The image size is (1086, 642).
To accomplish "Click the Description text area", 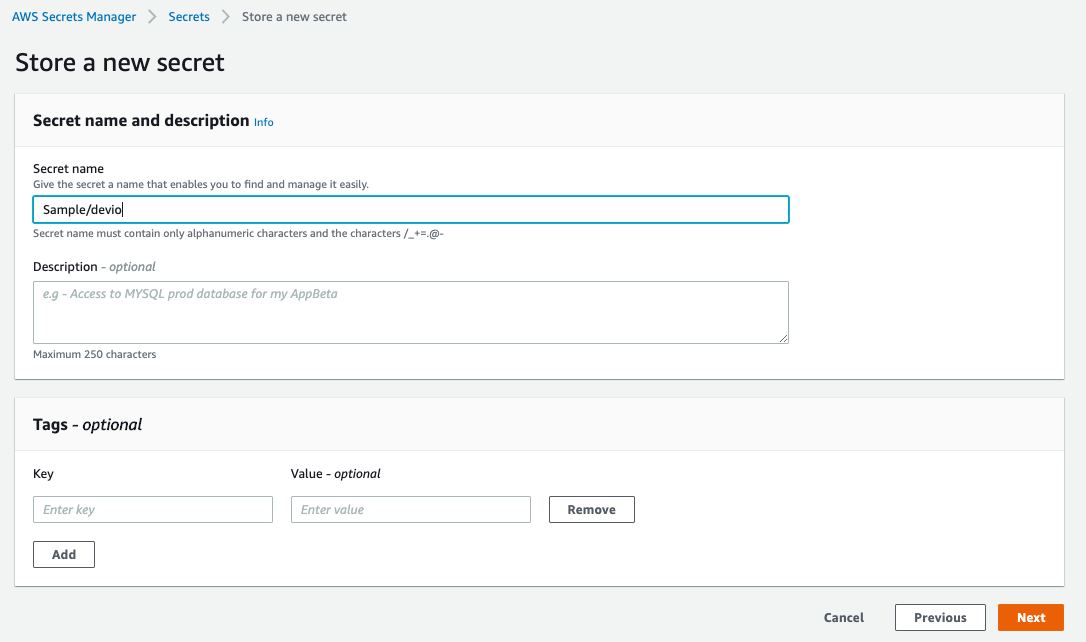I will [x=410, y=310].
